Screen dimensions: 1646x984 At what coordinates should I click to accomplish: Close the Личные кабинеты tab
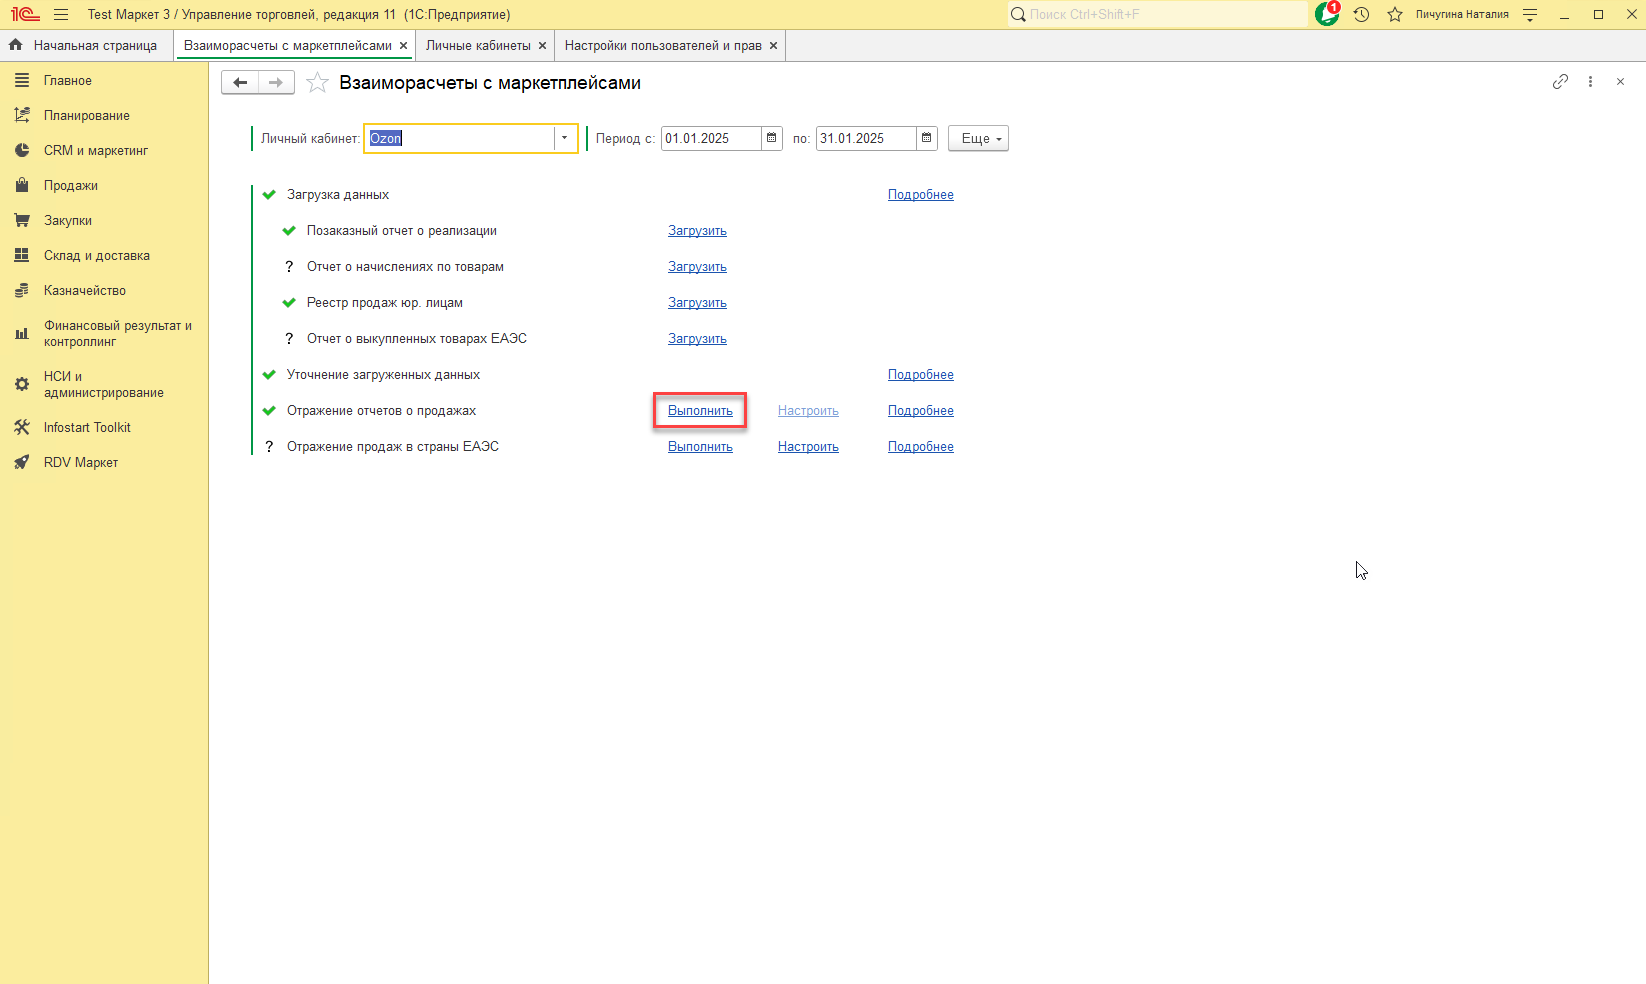pyautogui.click(x=543, y=46)
